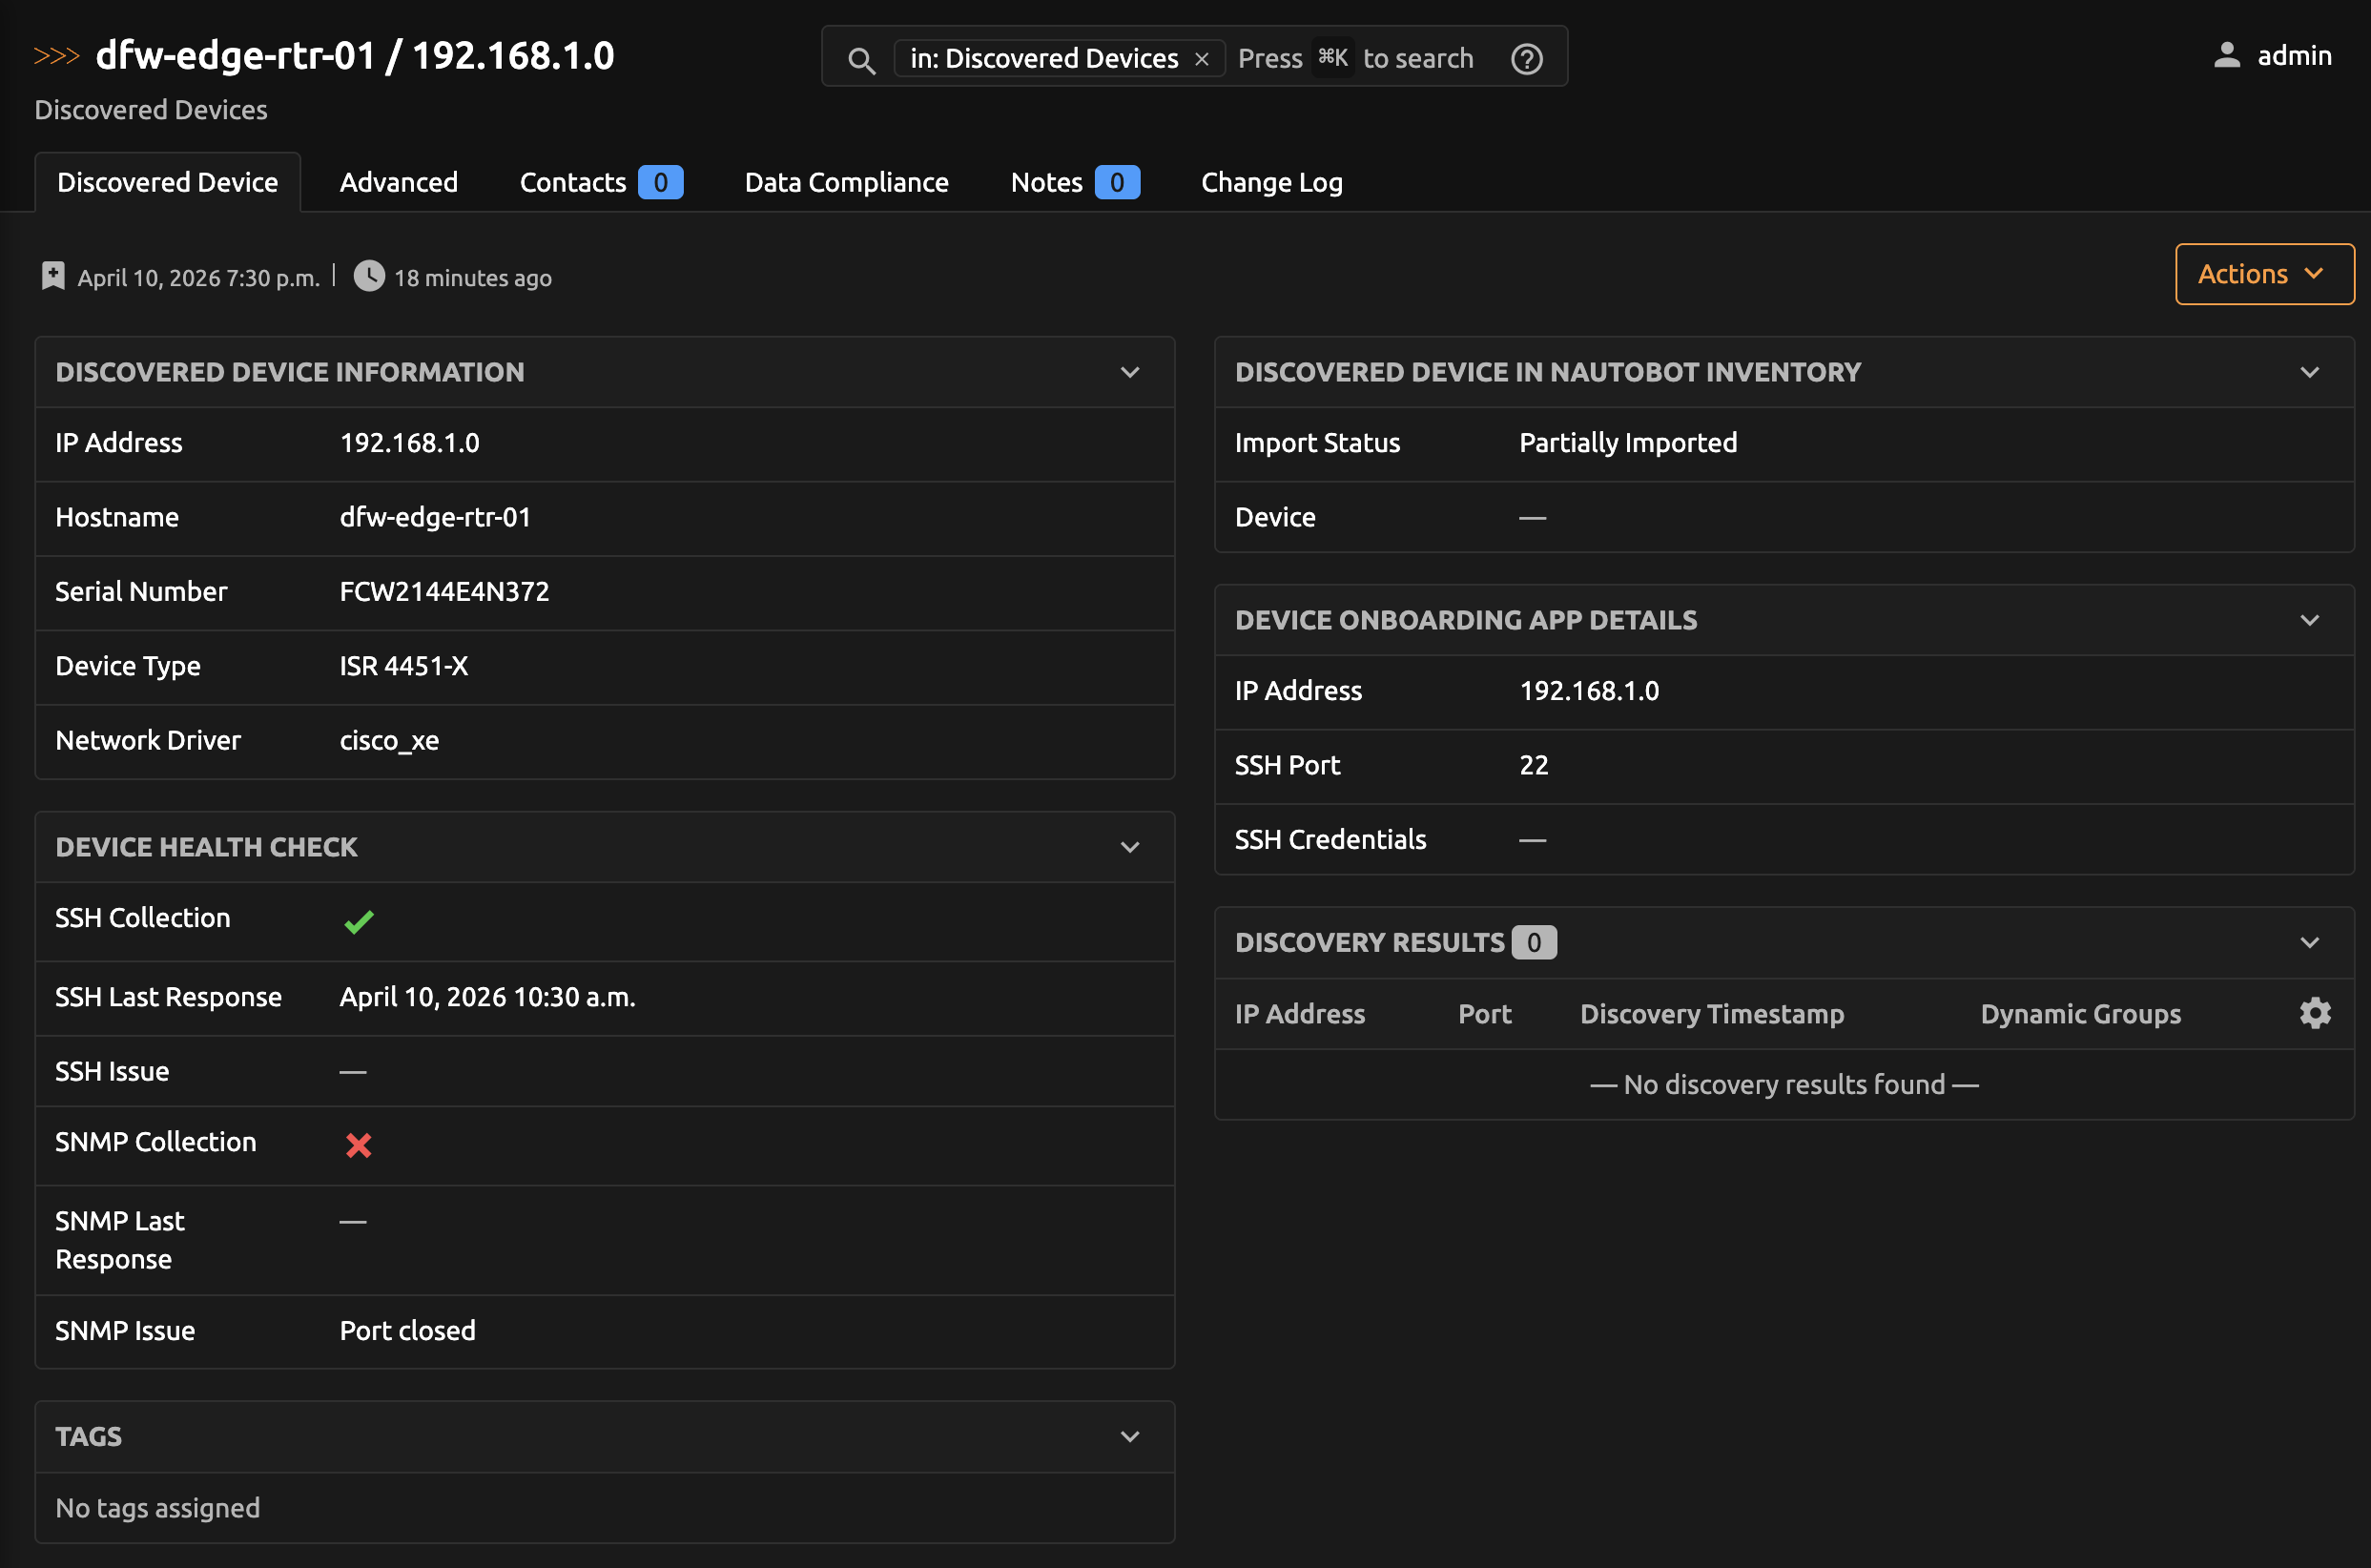Click the admin user avatar icon

(2226, 56)
